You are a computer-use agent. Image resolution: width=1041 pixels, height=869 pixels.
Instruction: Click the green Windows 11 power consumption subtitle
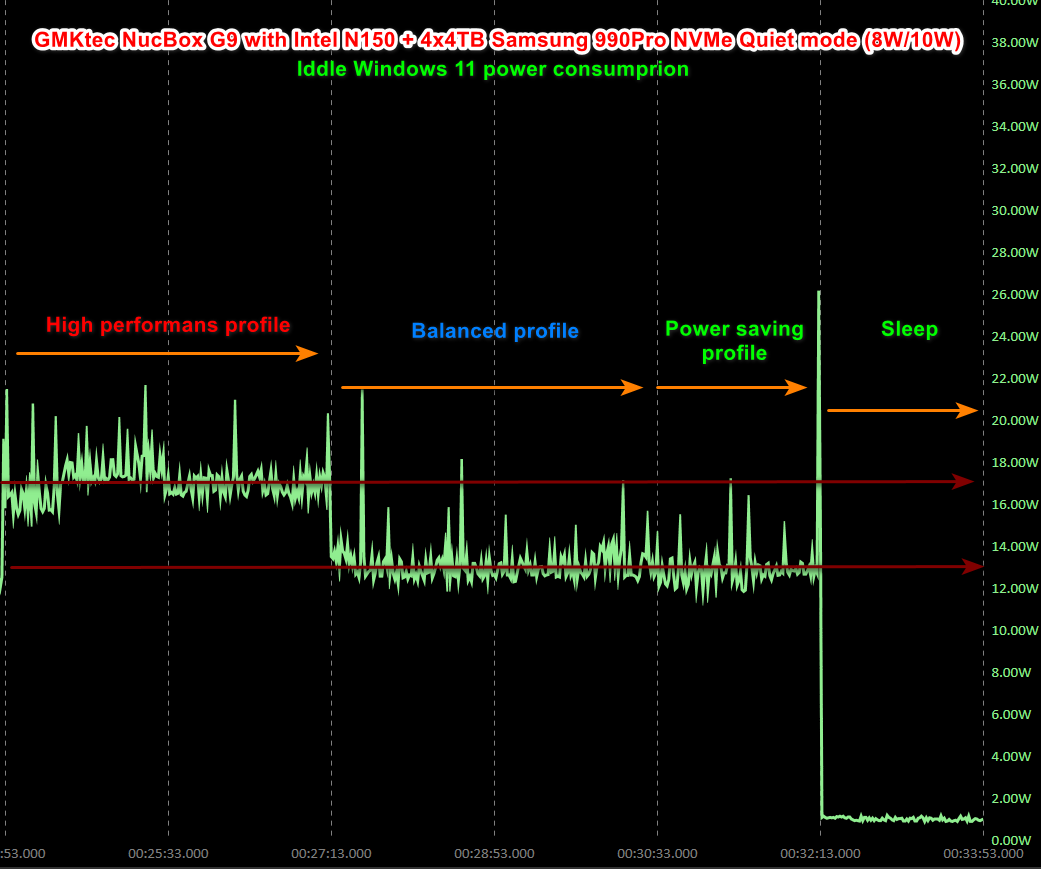point(492,69)
